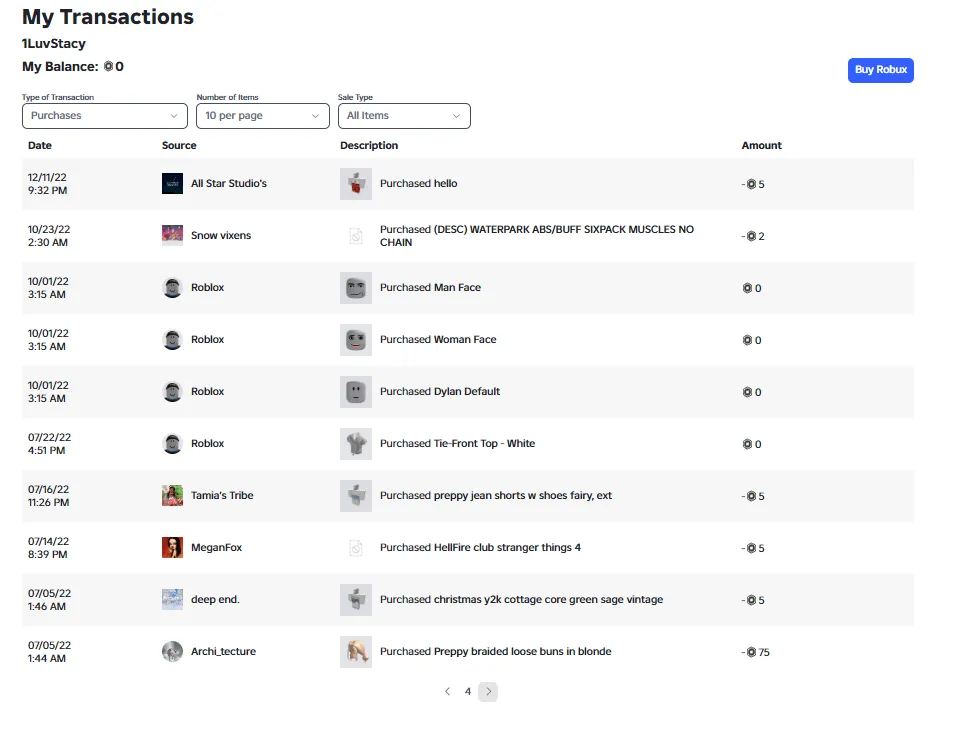View christmas y2k cottage core thumbnail
This screenshot has width=956, height=729.
pyautogui.click(x=356, y=600)
